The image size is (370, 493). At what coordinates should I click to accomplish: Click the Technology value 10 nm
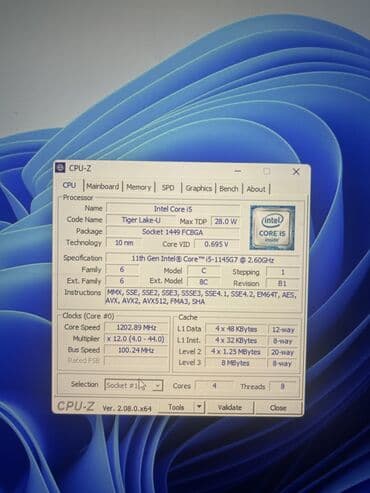coord(124,243)
